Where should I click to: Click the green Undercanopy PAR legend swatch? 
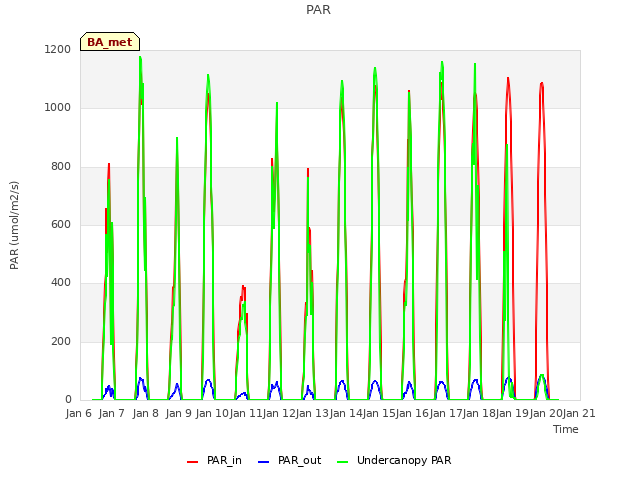(x=343, y=462)
